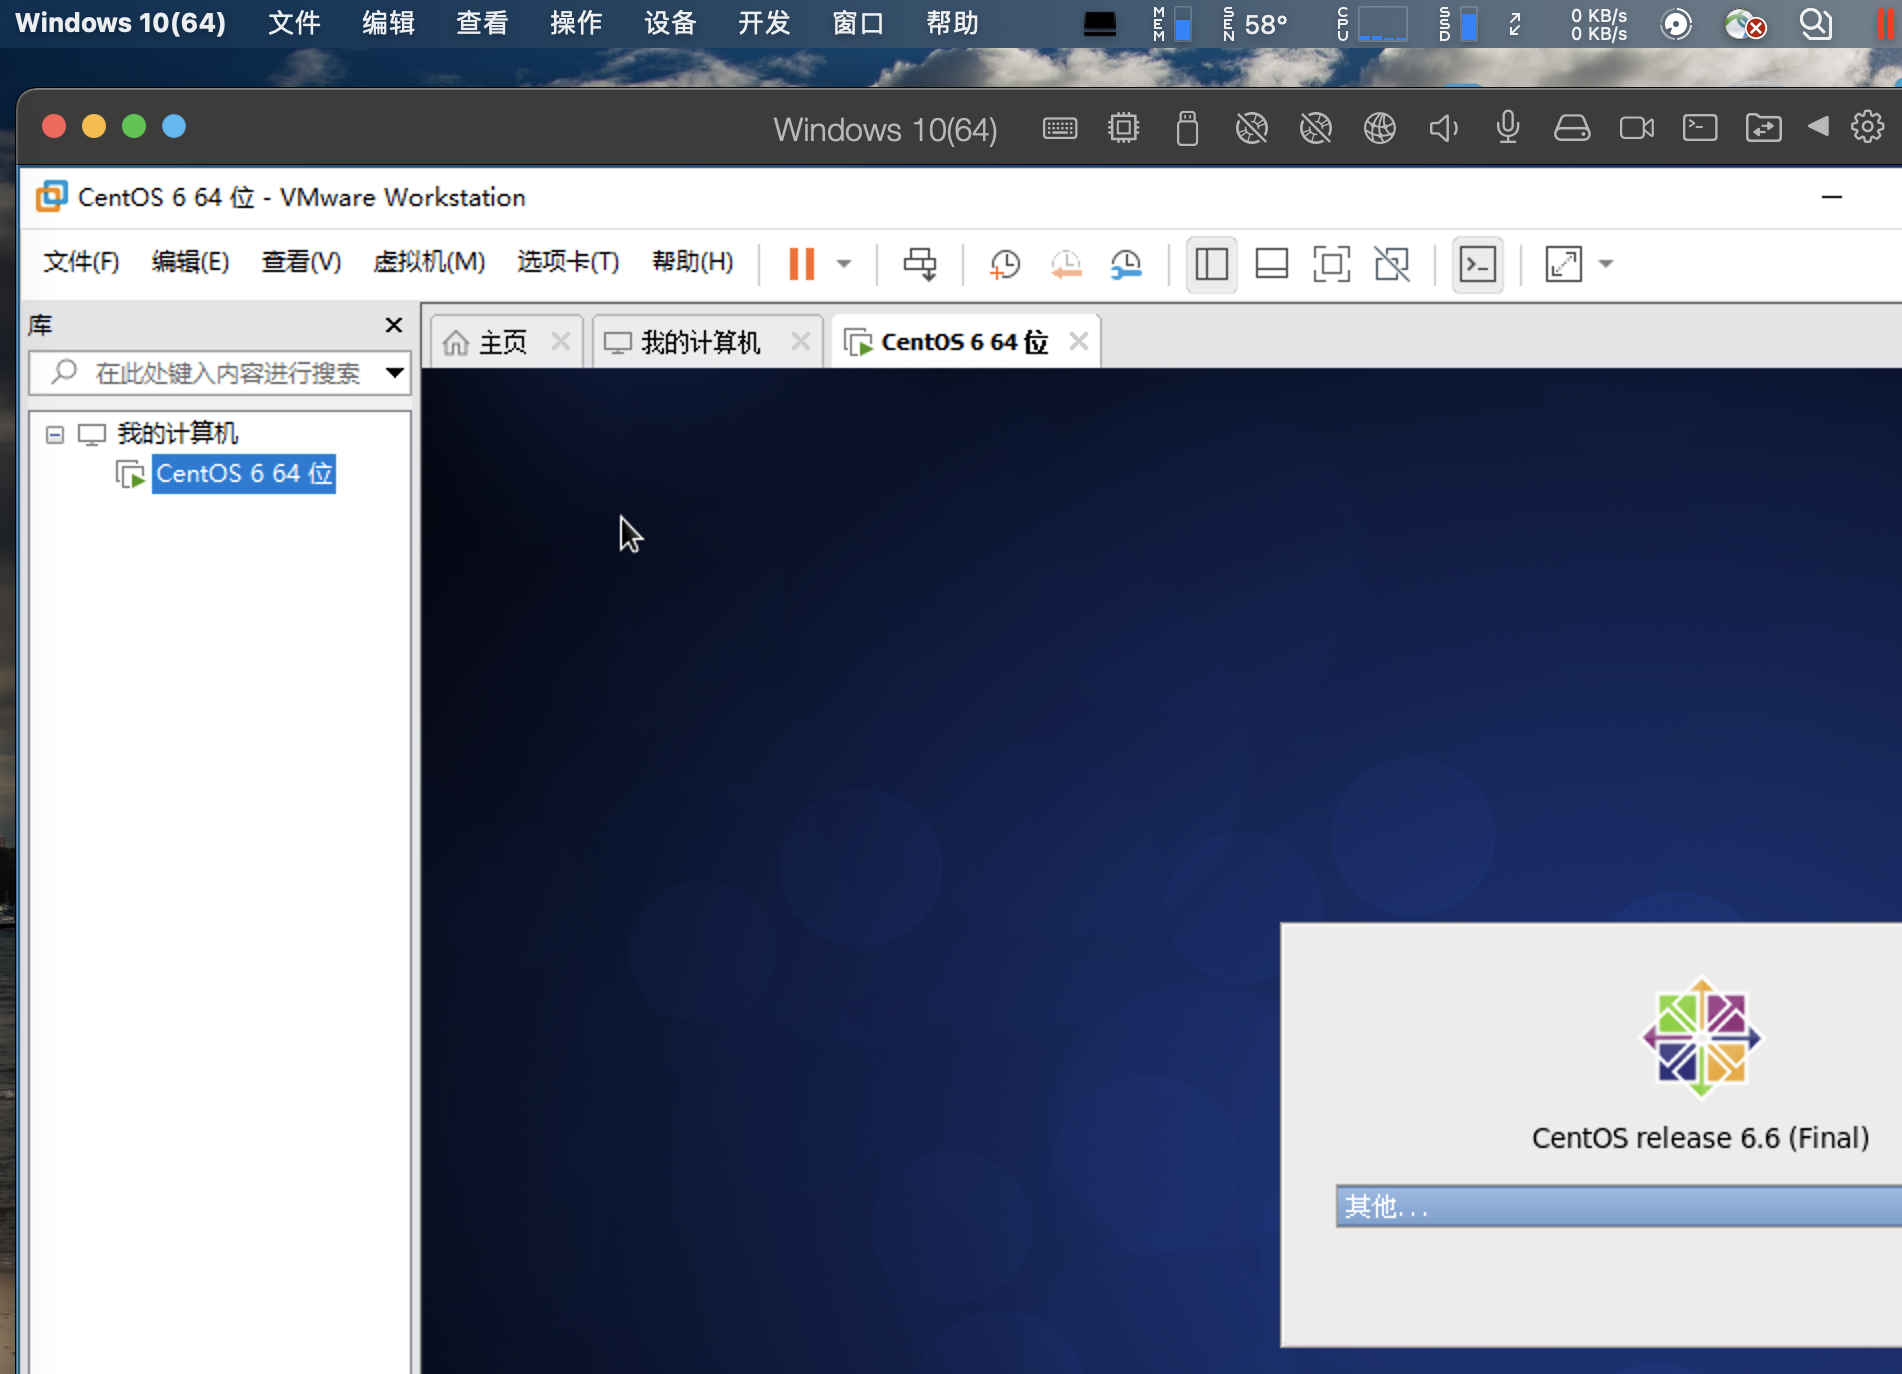Toggle the microphone icon
This screenshot has height=1374, width=1902.
[x=1508, y=128]
